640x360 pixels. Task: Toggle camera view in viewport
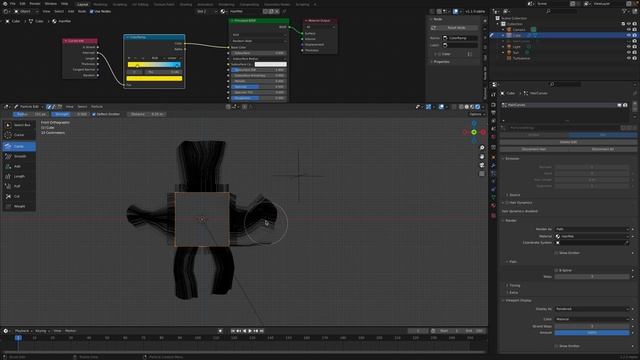(482, 165)
